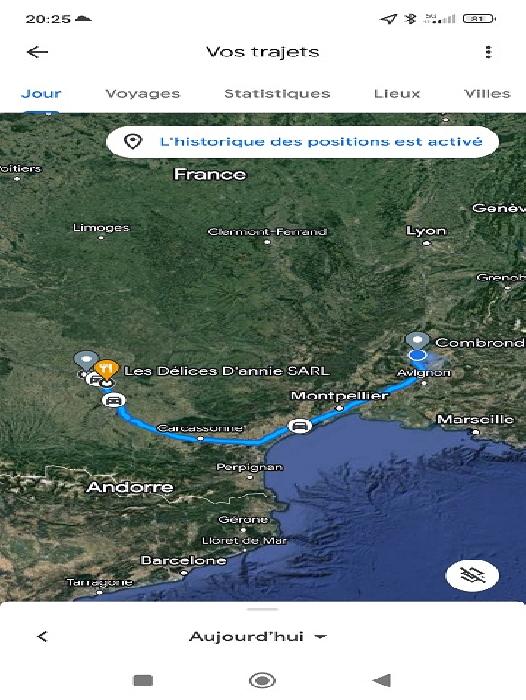Tap the satellite layer toggle button
The height and width of the screenshot is (700, 526).
tap(472, 575)
